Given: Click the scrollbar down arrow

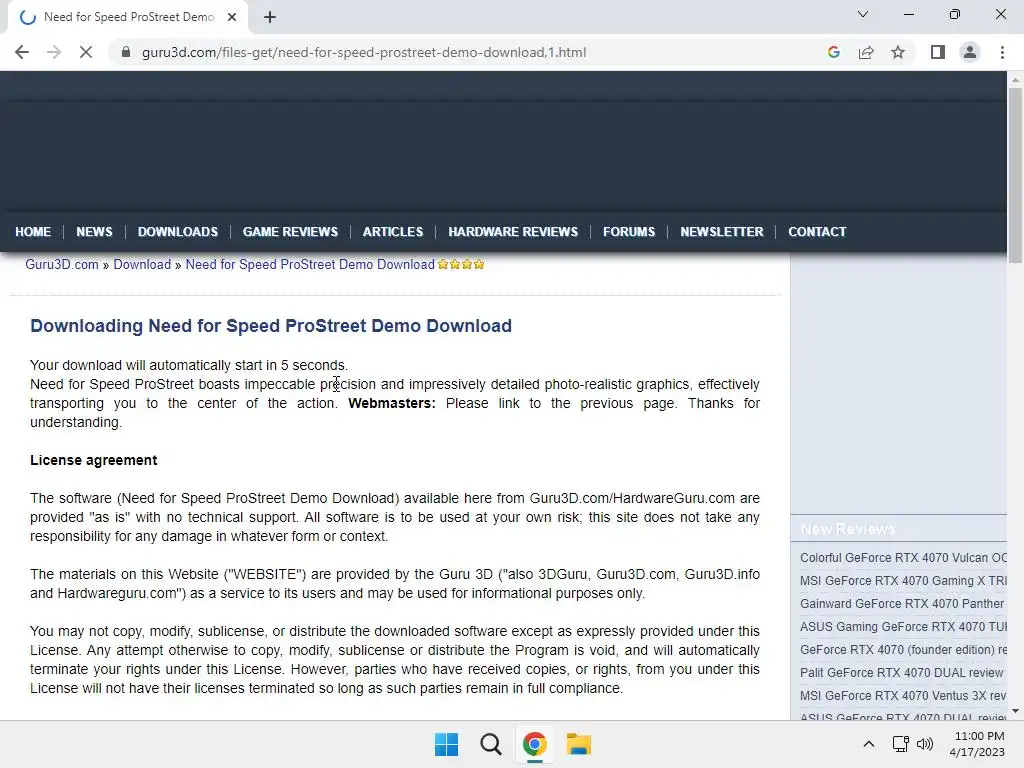Looking at the screenshot, I should [1015, 711].
